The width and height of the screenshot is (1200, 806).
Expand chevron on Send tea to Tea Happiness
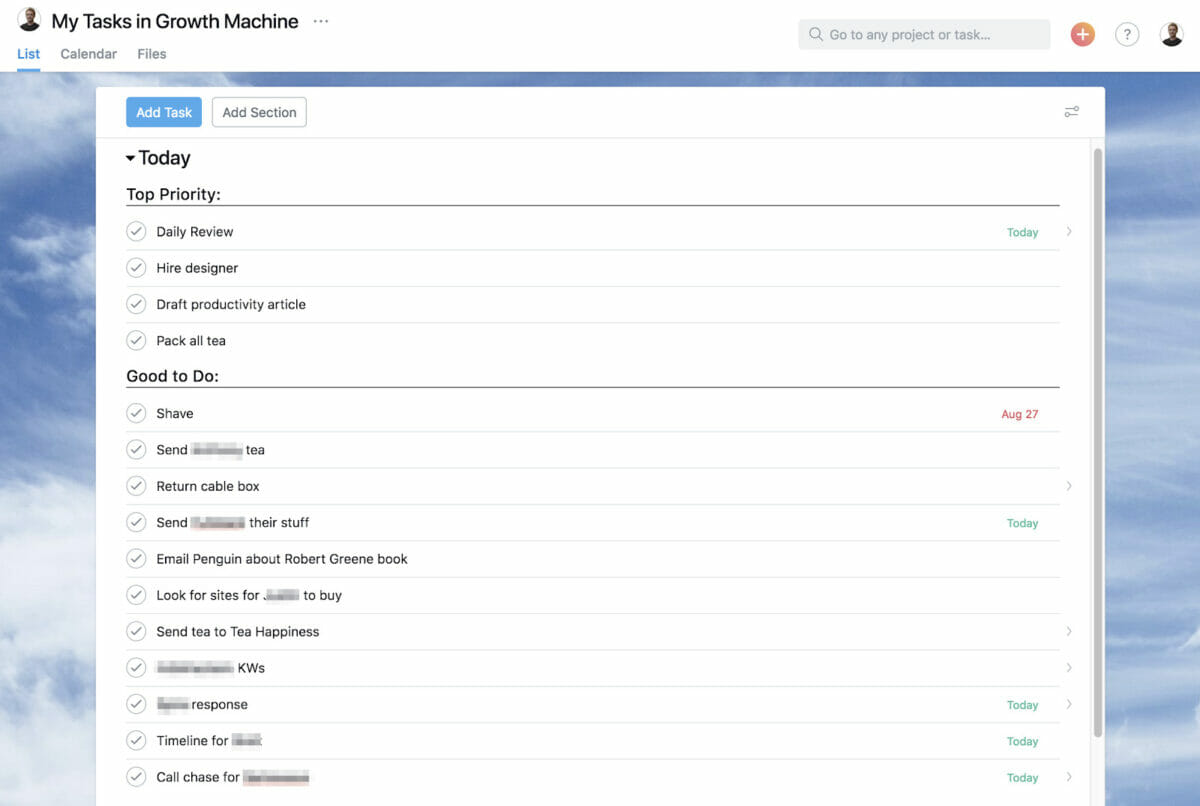tap(1068, 632)
